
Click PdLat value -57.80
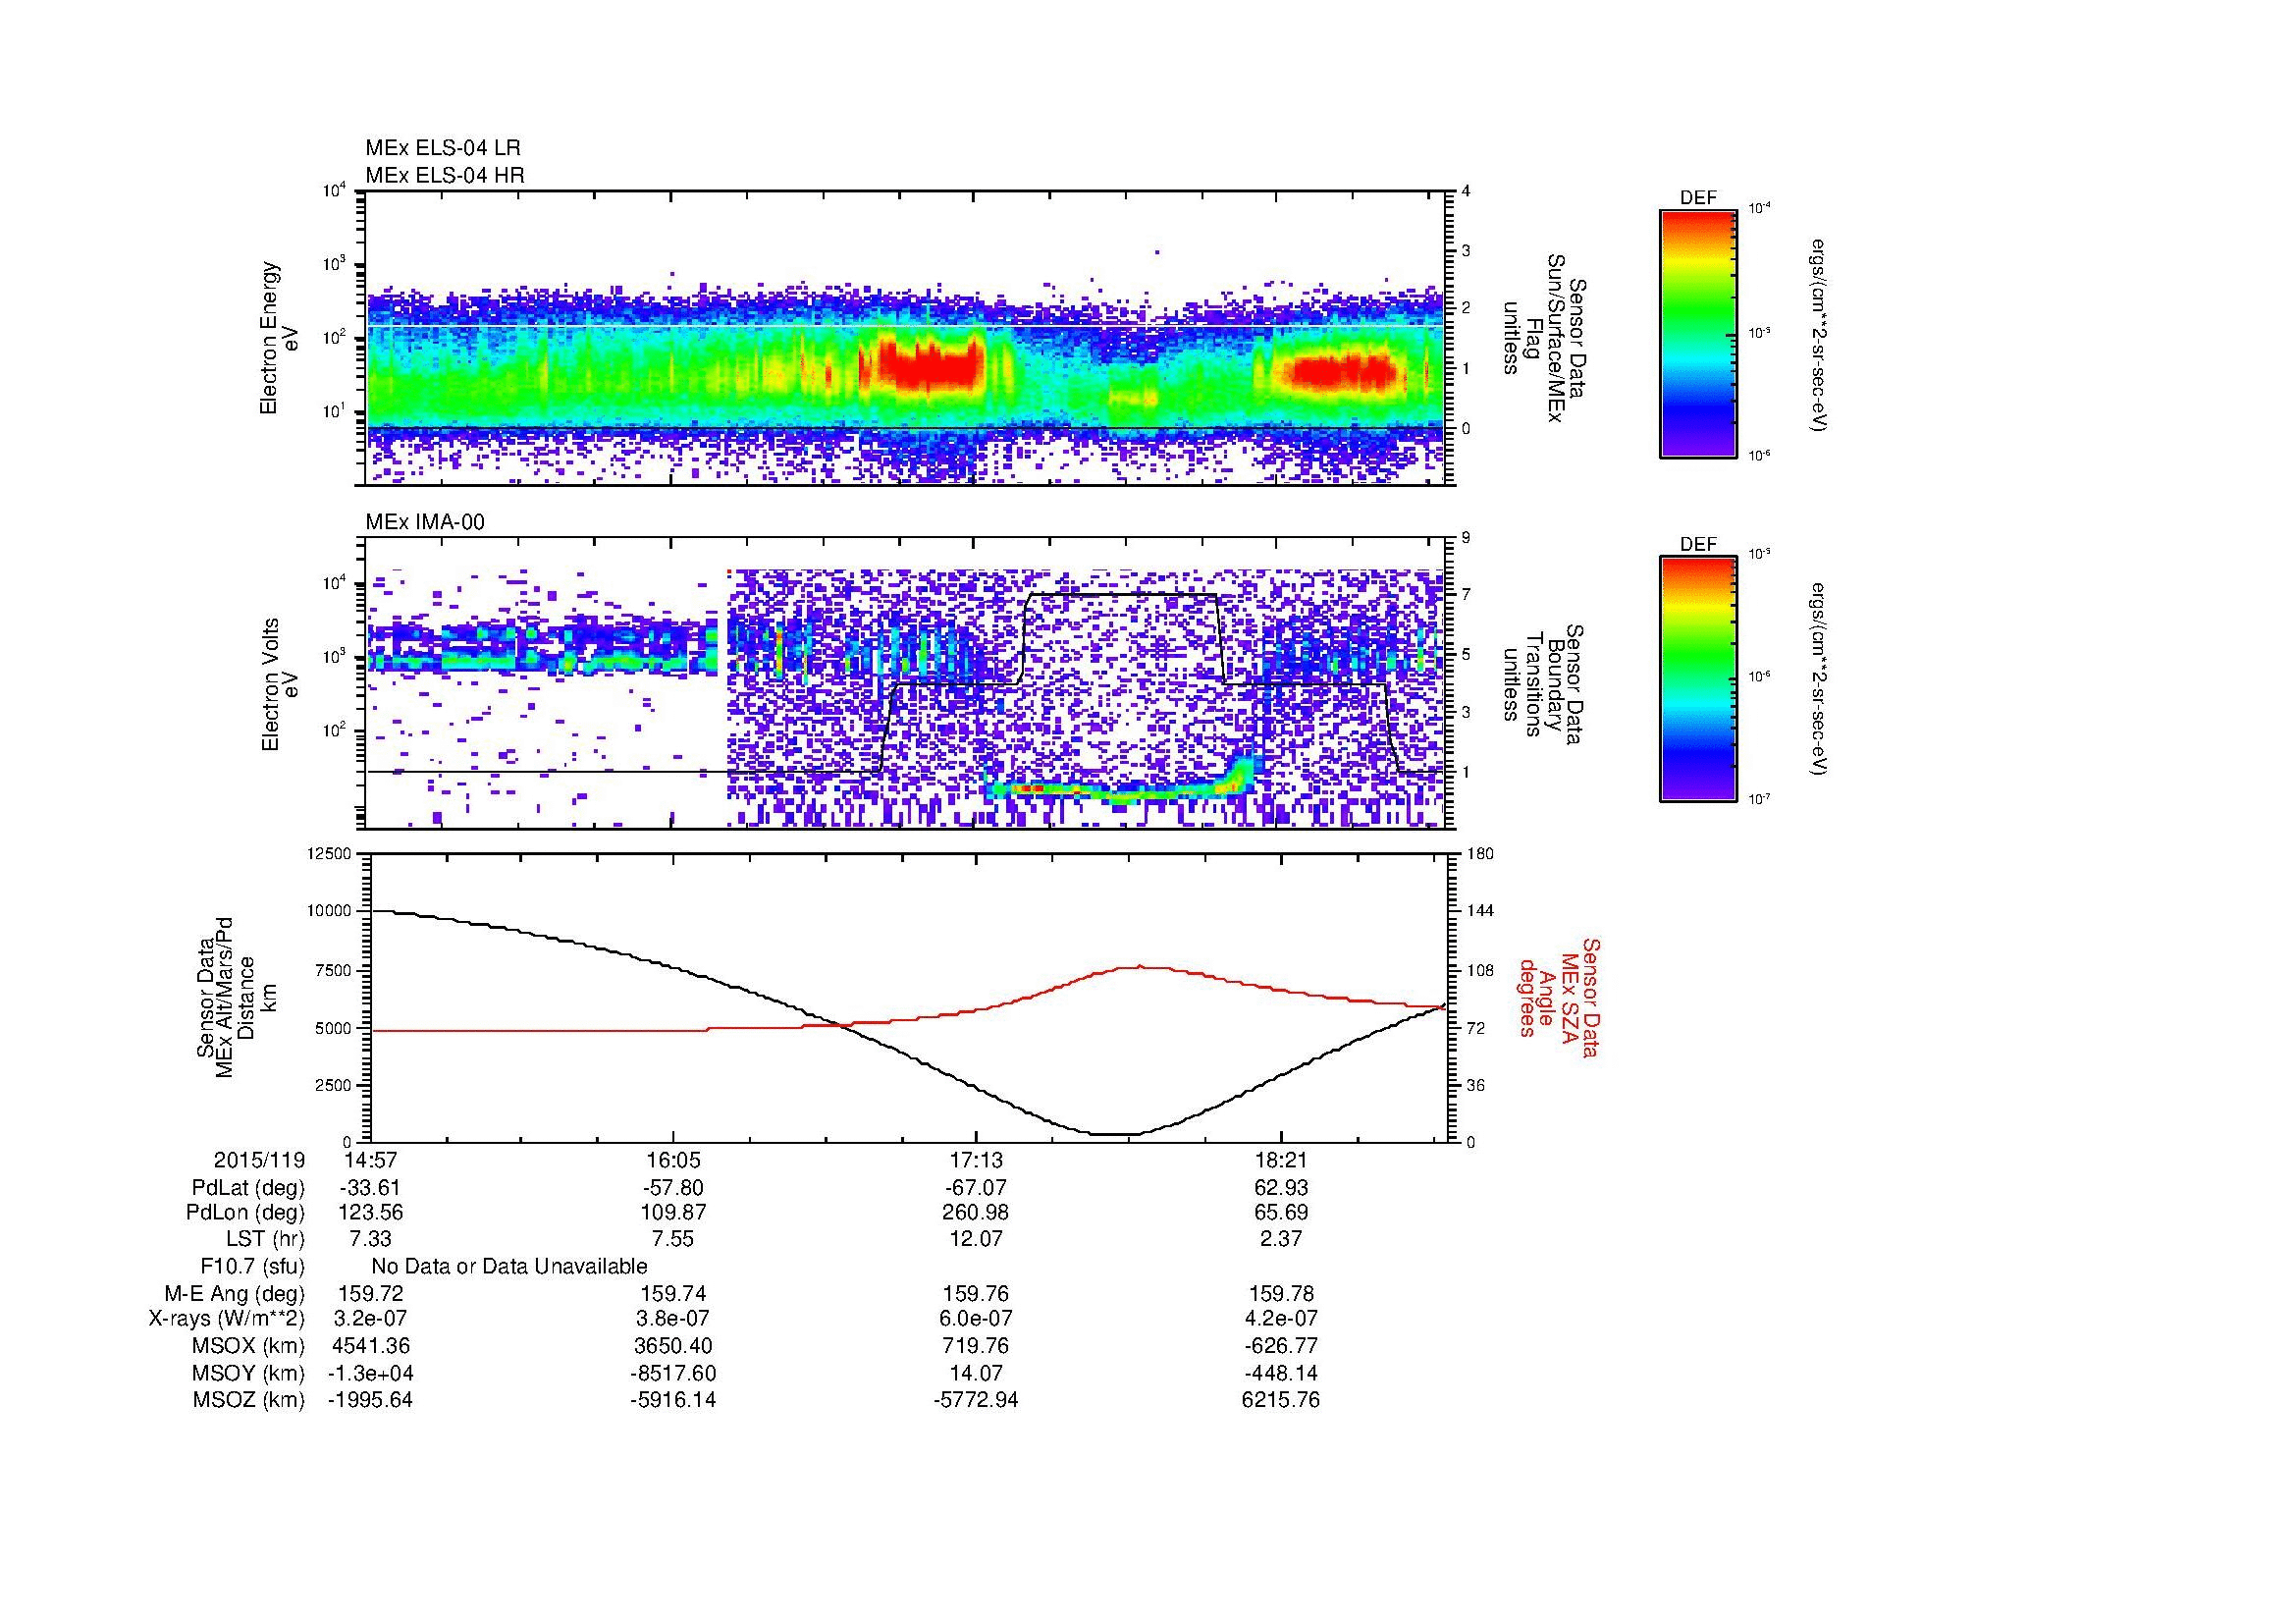click(x=673, y=1187)
